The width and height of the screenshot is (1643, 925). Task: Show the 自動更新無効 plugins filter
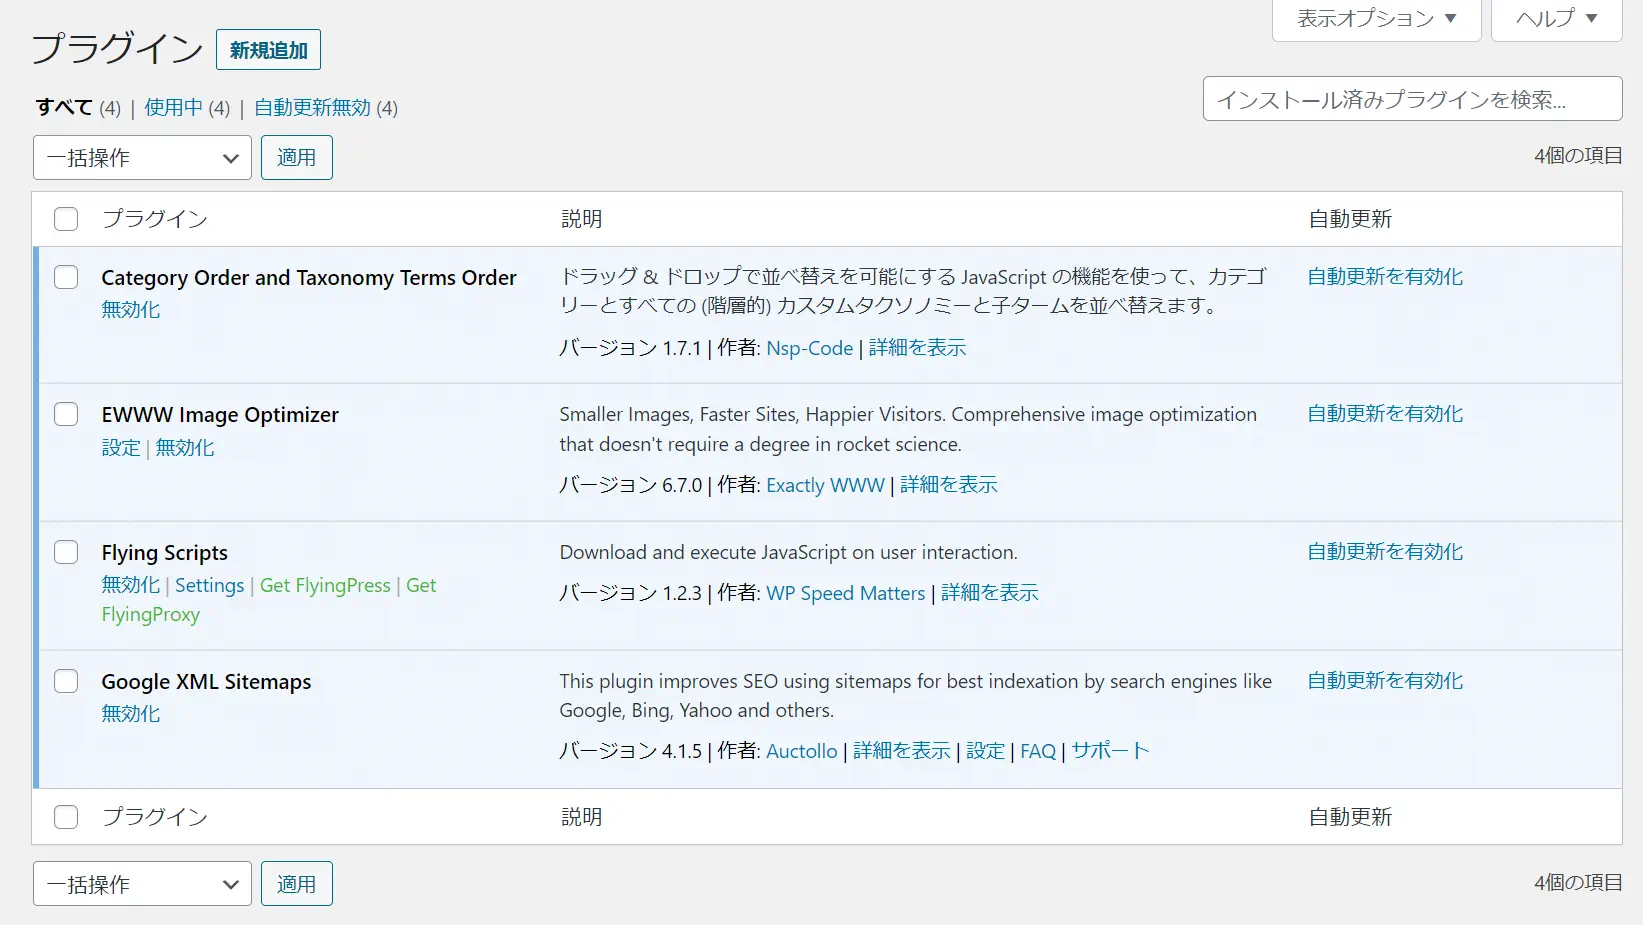click(x=312, y=108)
